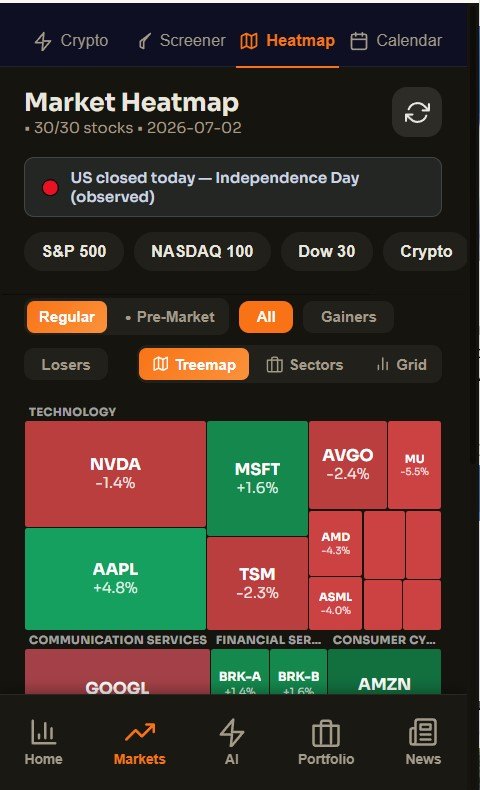480x790 pixels.
Task: Open the News section icon
Action: click(x=423, y=742)
